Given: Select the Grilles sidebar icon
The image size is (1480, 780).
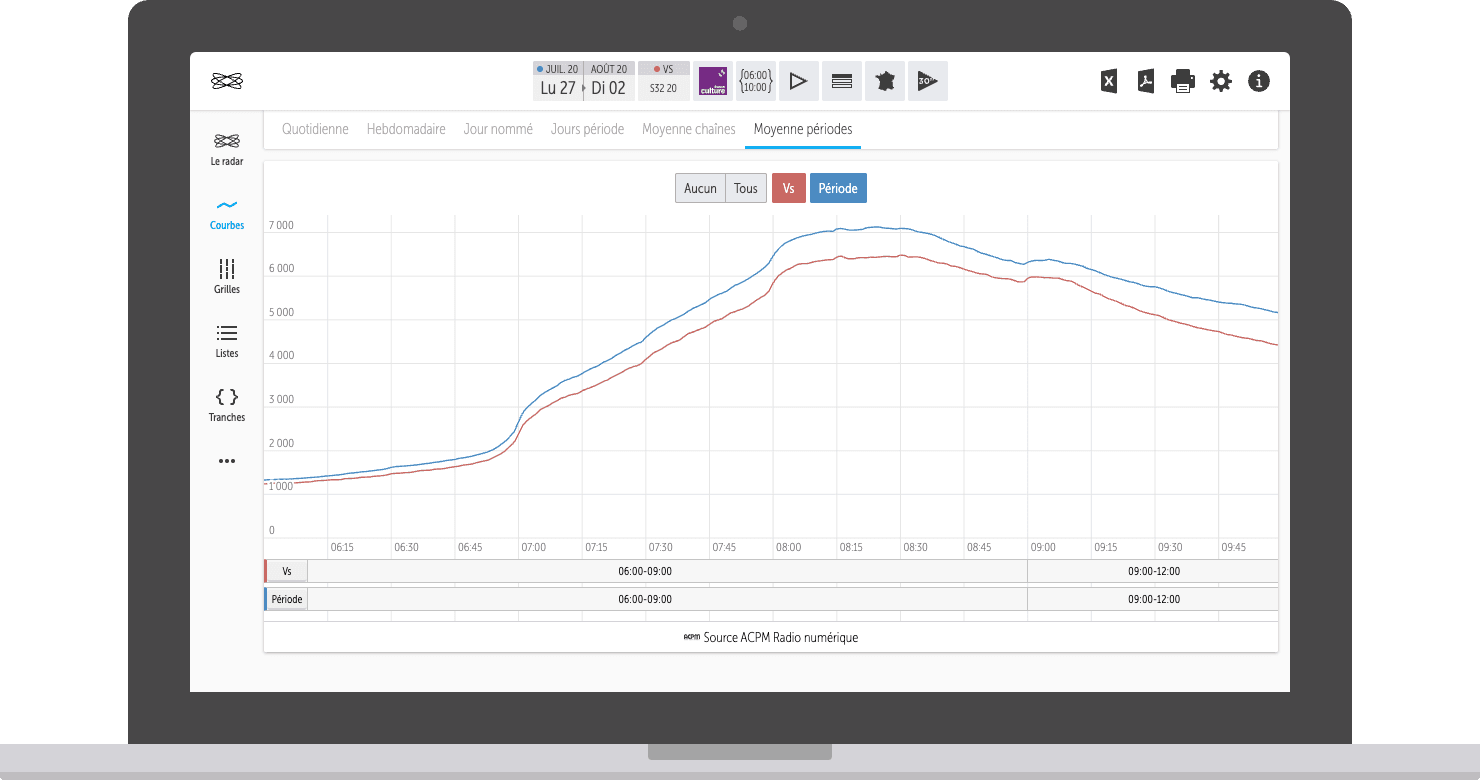Looking at the screenshot, I should [227, 276].
